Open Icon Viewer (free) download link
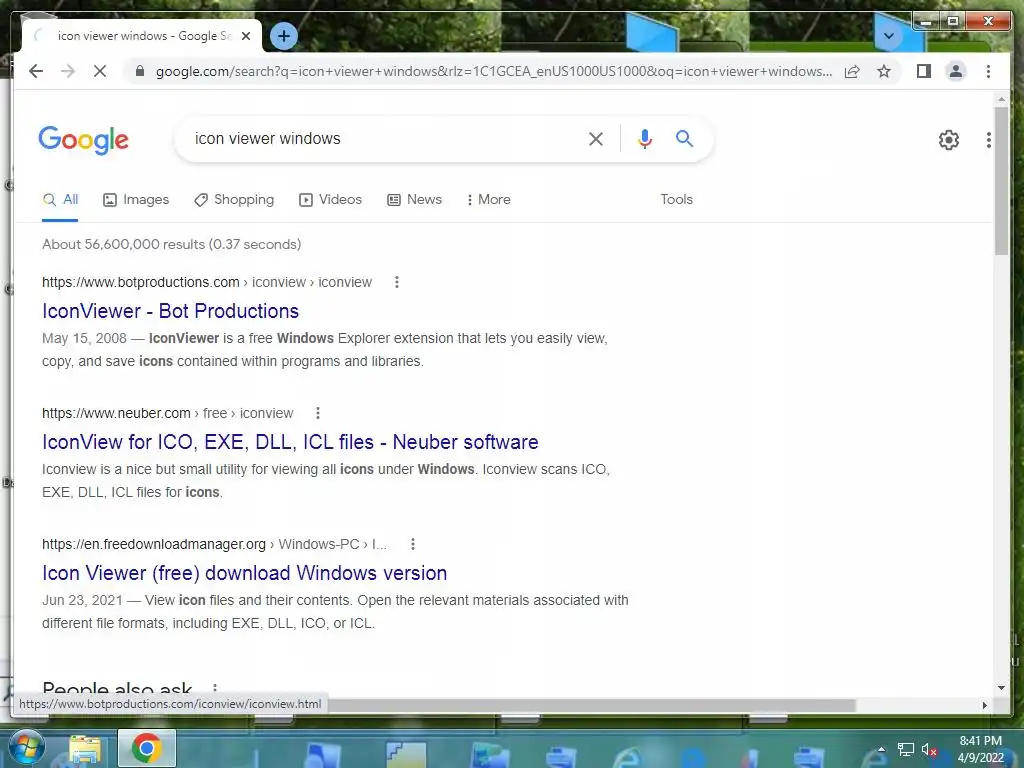This screenshot has height=768, width=1024. (244, 573)
